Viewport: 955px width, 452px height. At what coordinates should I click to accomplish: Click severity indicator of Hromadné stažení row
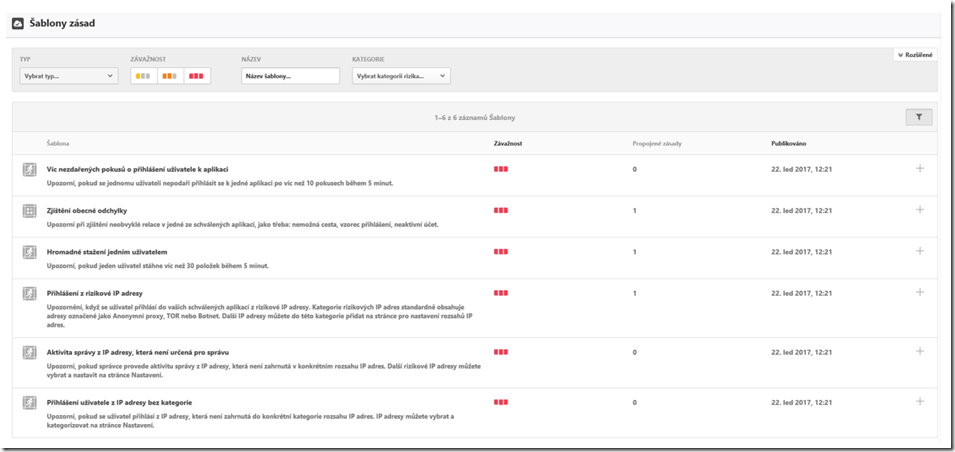pyautogui.click(x=501, y=252)
